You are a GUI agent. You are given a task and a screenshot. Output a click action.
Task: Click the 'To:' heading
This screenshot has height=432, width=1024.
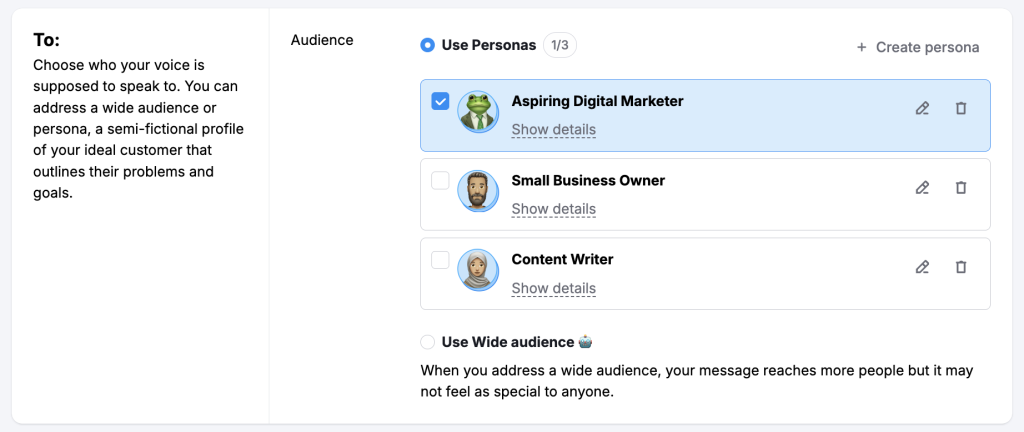coord(46,40)
